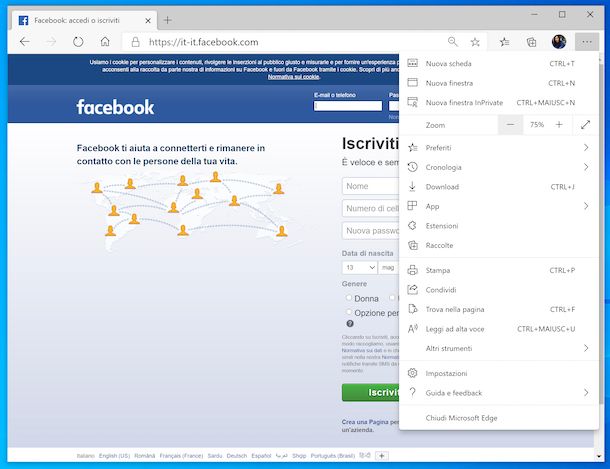Focus the E-mail o telefono field
This screenshot has height=469, width=610.
click(348, 106)
